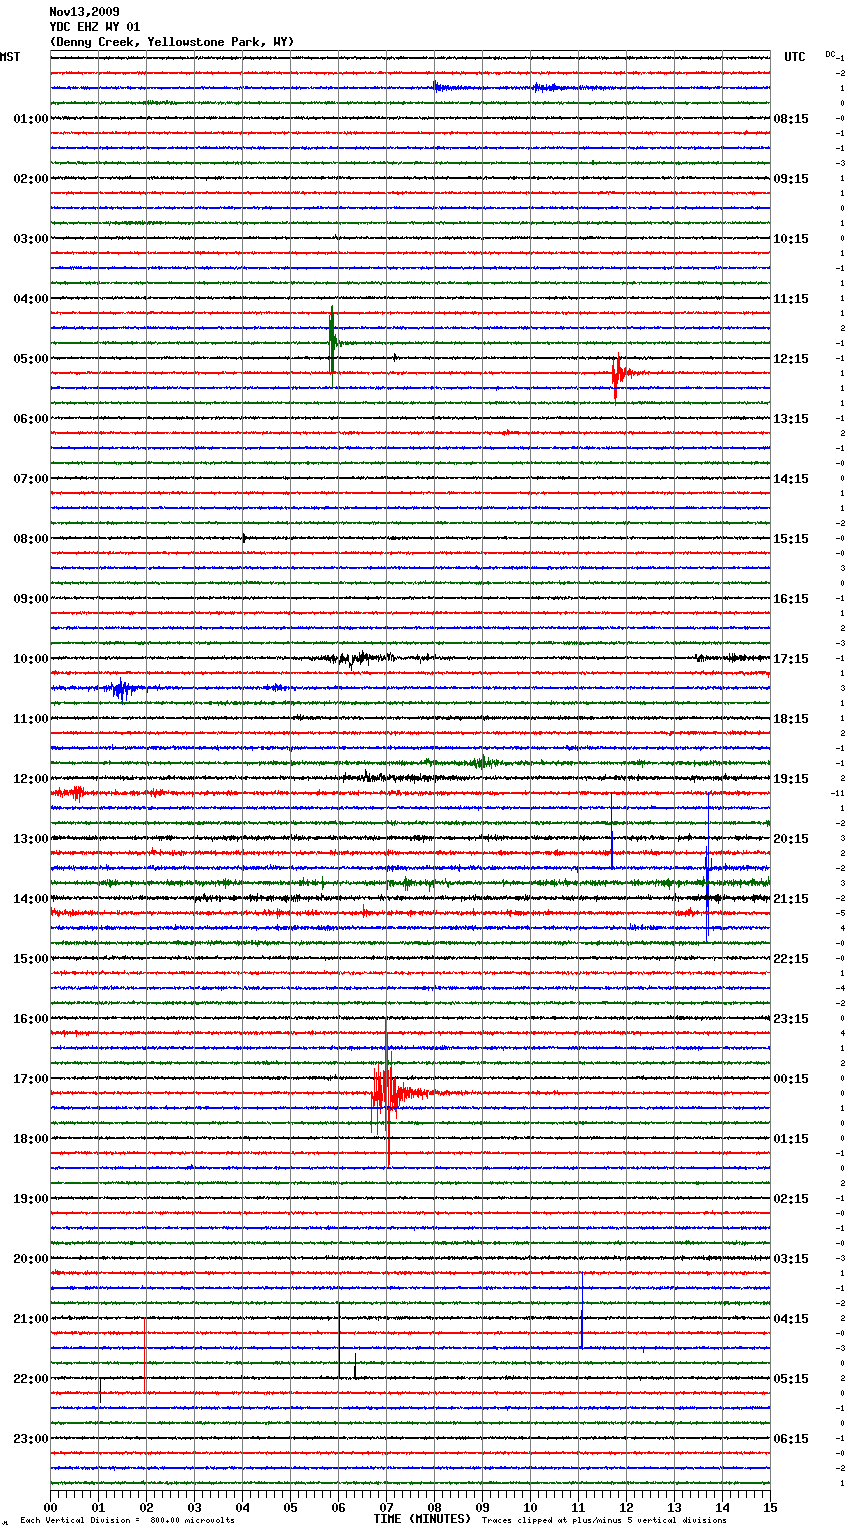This screenshot has width=850, height=1534.
Task: Select the station code YDC EHZ WY 01
Action: point(95,27)
